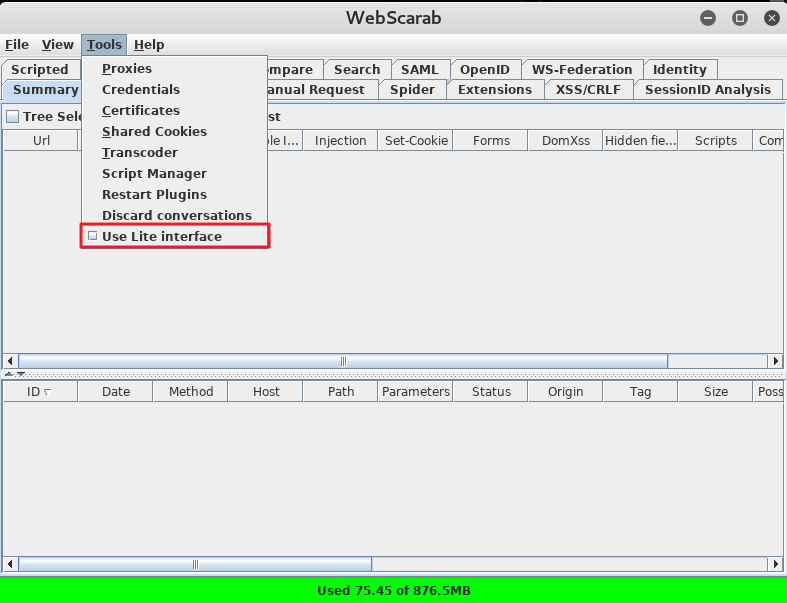Expand split pane downward with down arrow

(x=21, y=374)
